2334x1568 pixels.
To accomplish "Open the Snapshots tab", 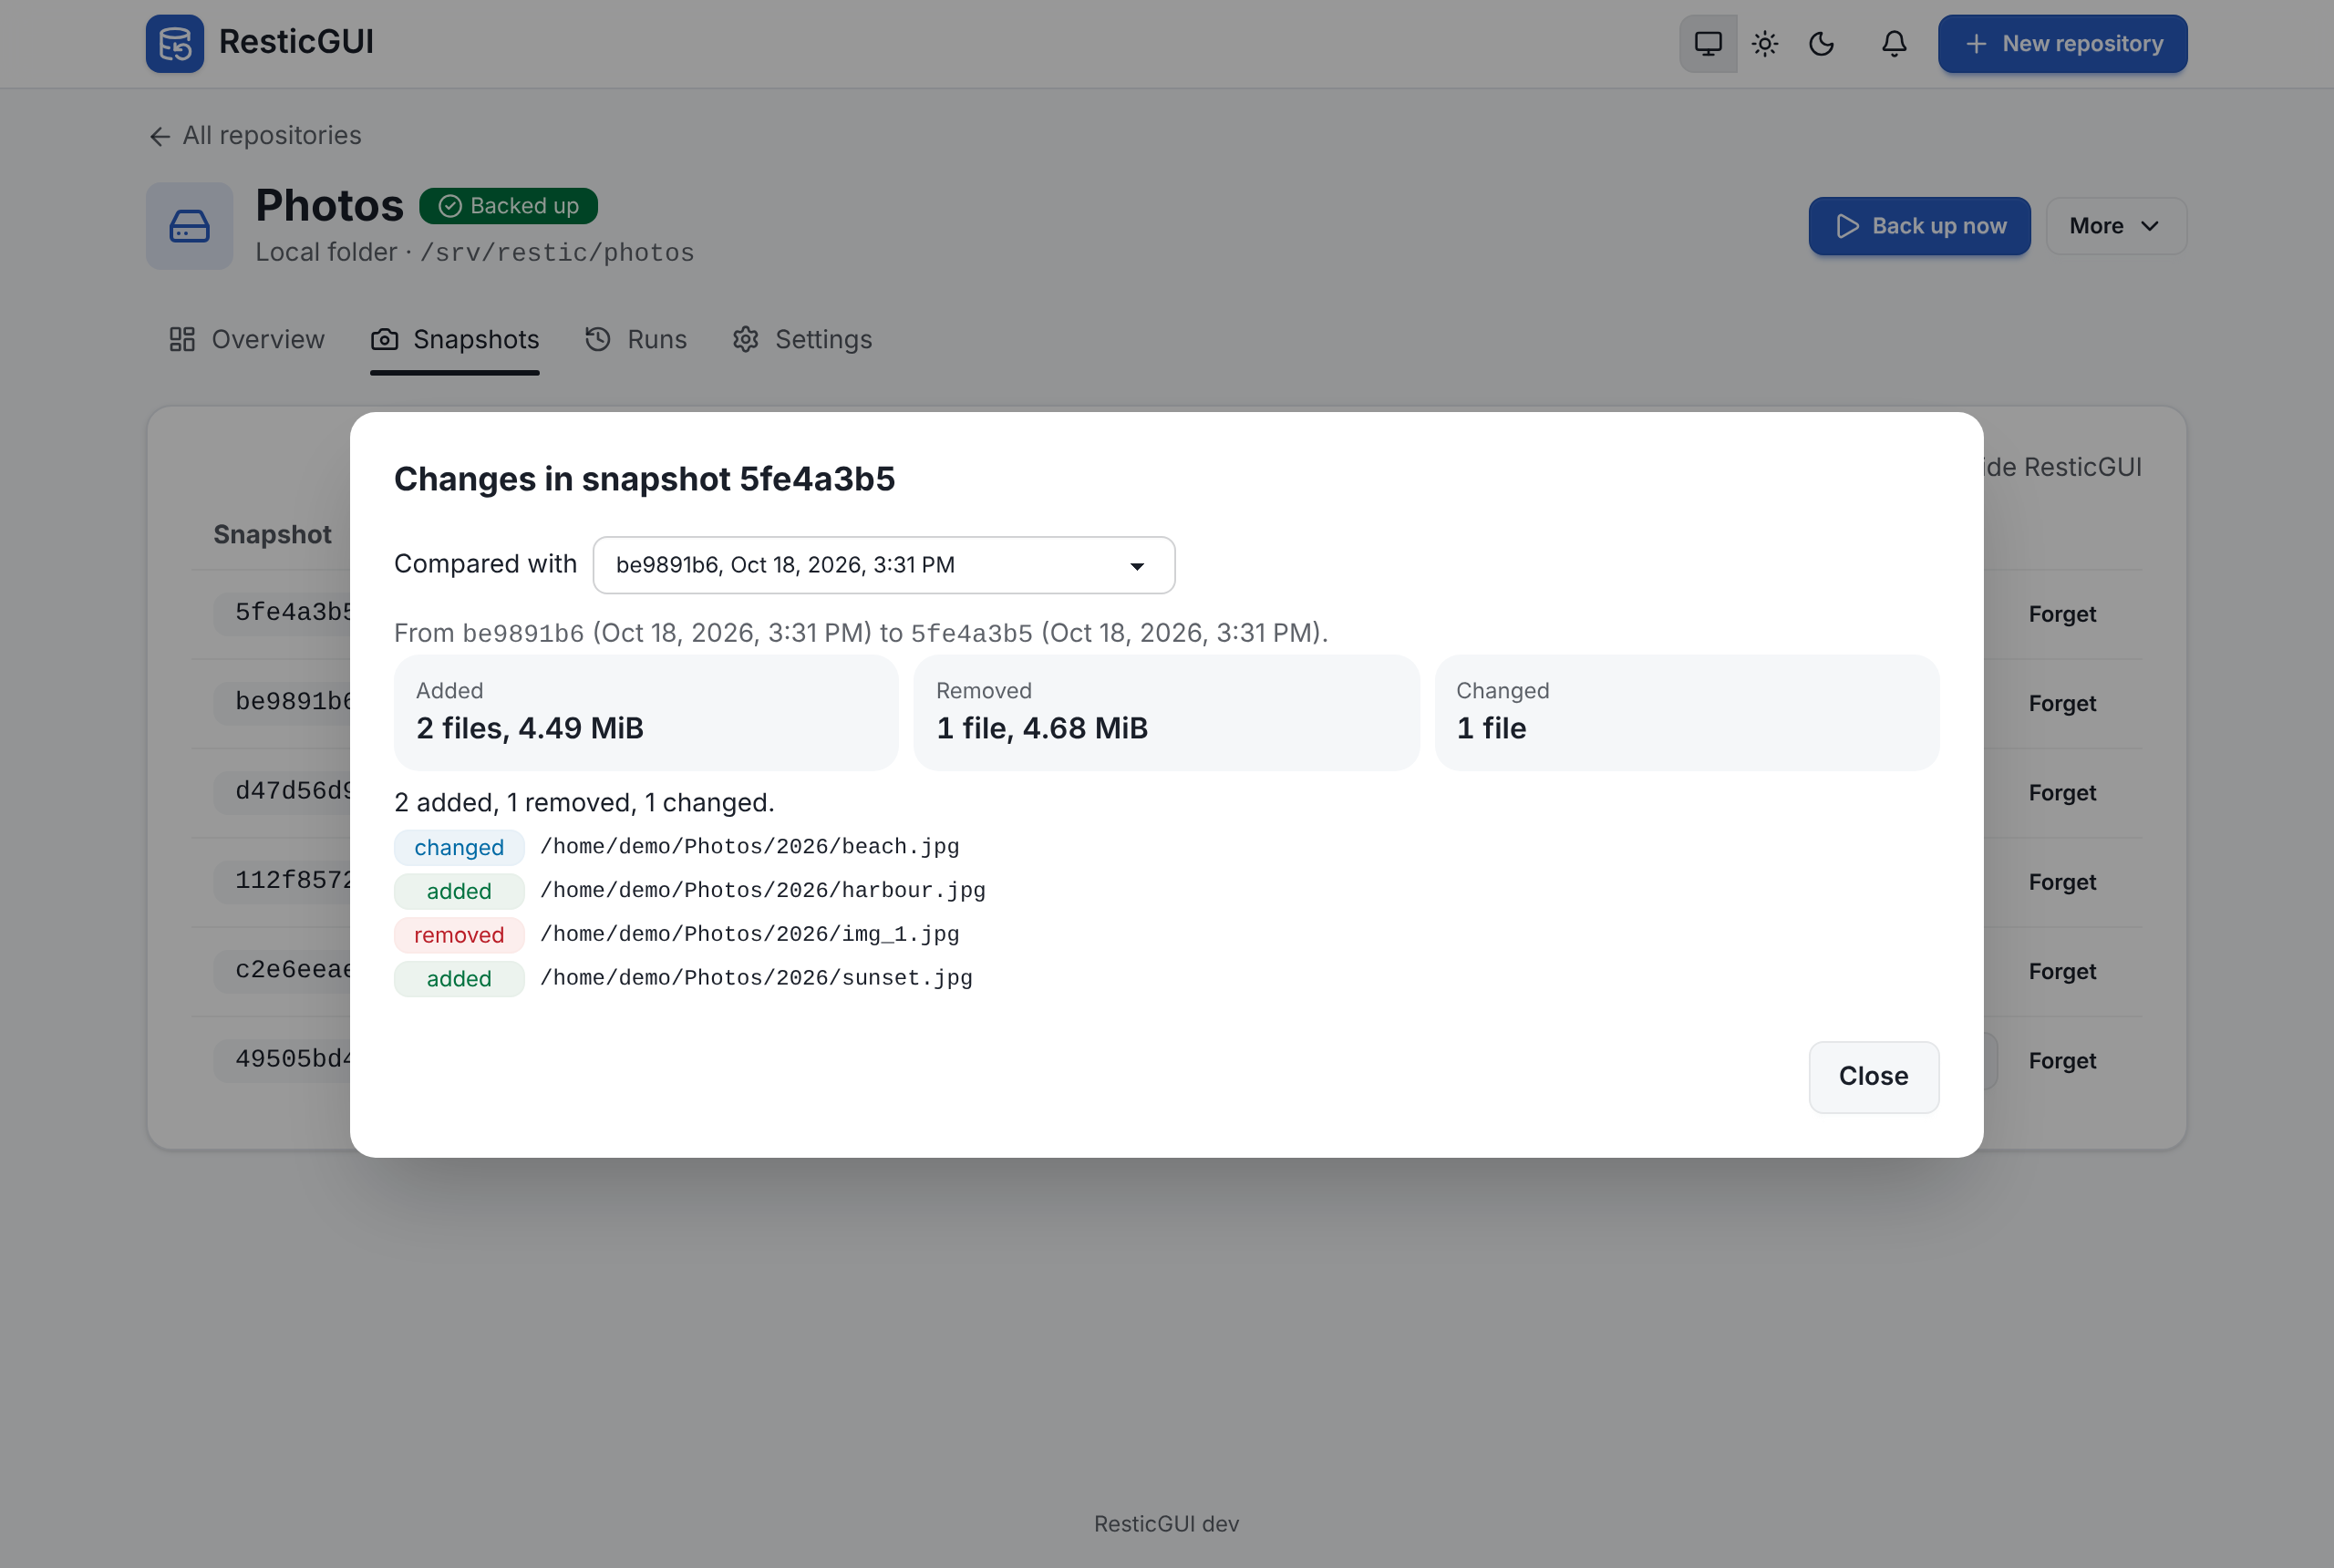I will [455, 339].
